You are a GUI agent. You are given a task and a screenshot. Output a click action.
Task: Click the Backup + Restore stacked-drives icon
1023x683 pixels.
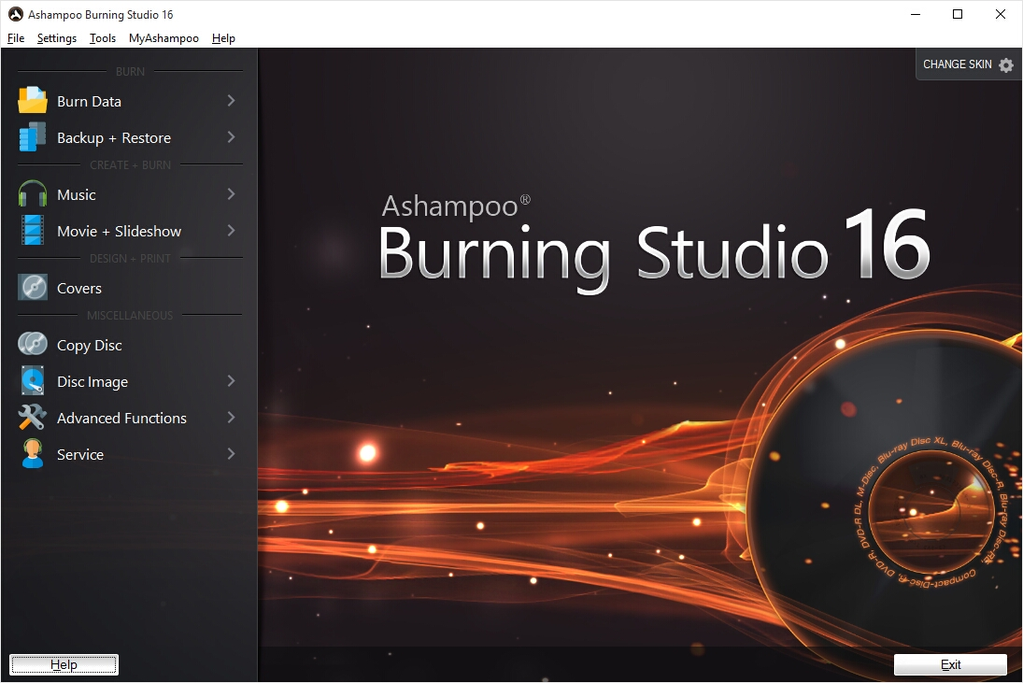(x=33, y=137)
